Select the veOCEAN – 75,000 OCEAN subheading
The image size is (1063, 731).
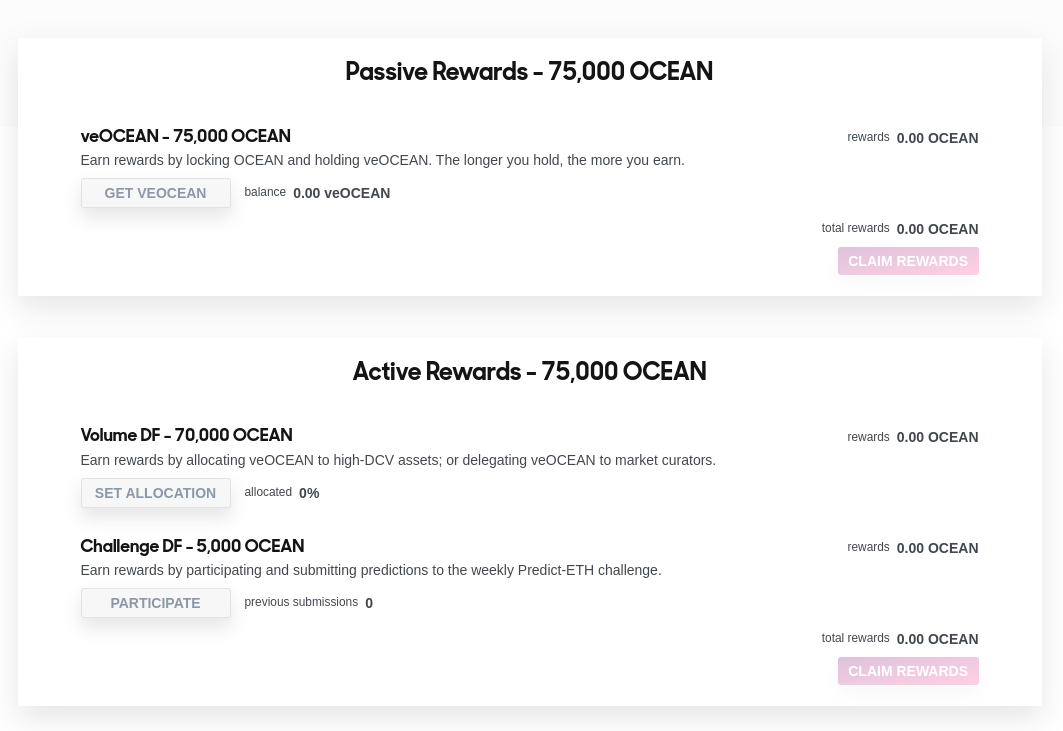click(186, 136)
